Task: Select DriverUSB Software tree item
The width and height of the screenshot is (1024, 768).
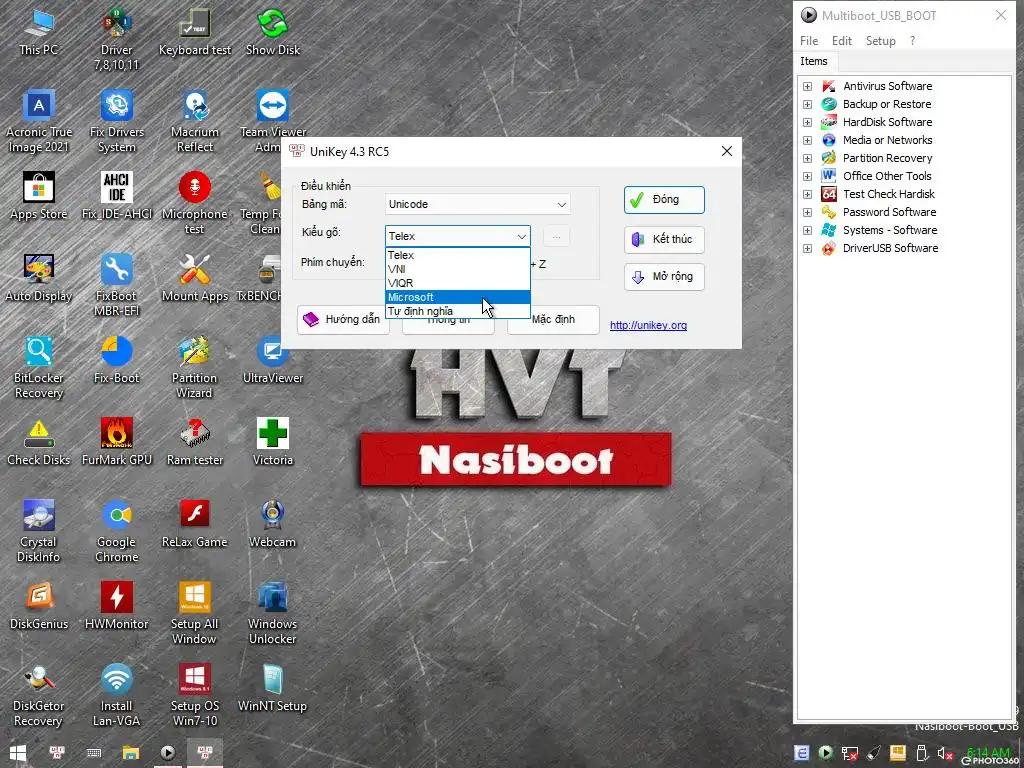Action: (890, 248)
